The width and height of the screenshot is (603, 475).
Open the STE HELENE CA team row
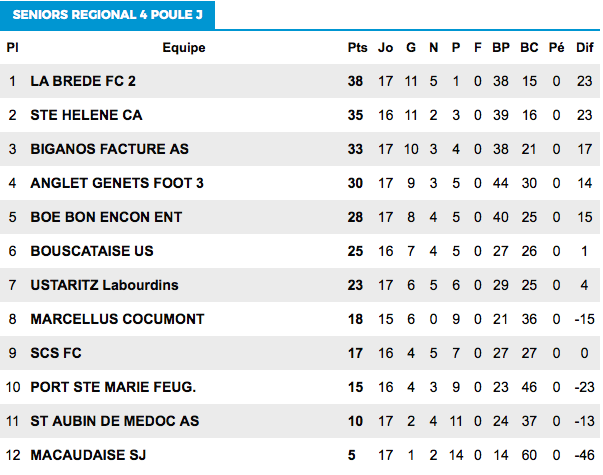pos(300,115)
